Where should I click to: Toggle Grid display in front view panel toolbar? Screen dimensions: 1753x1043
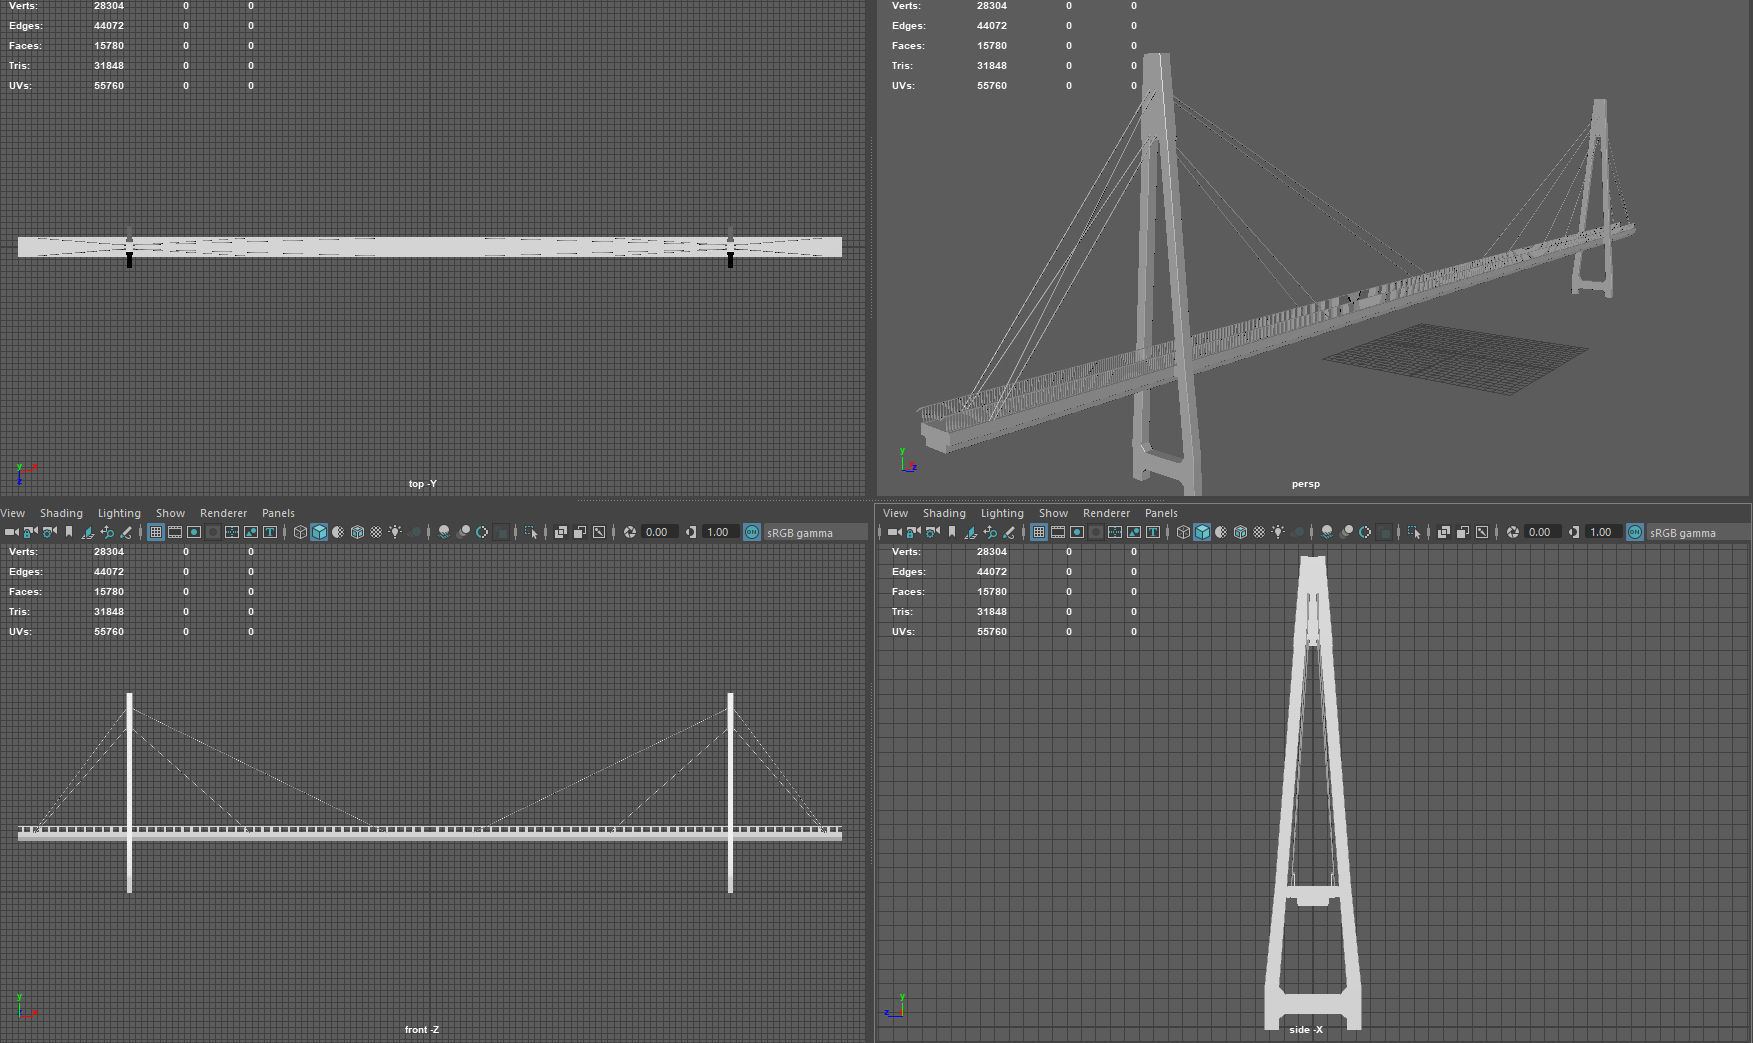(156, 532)
